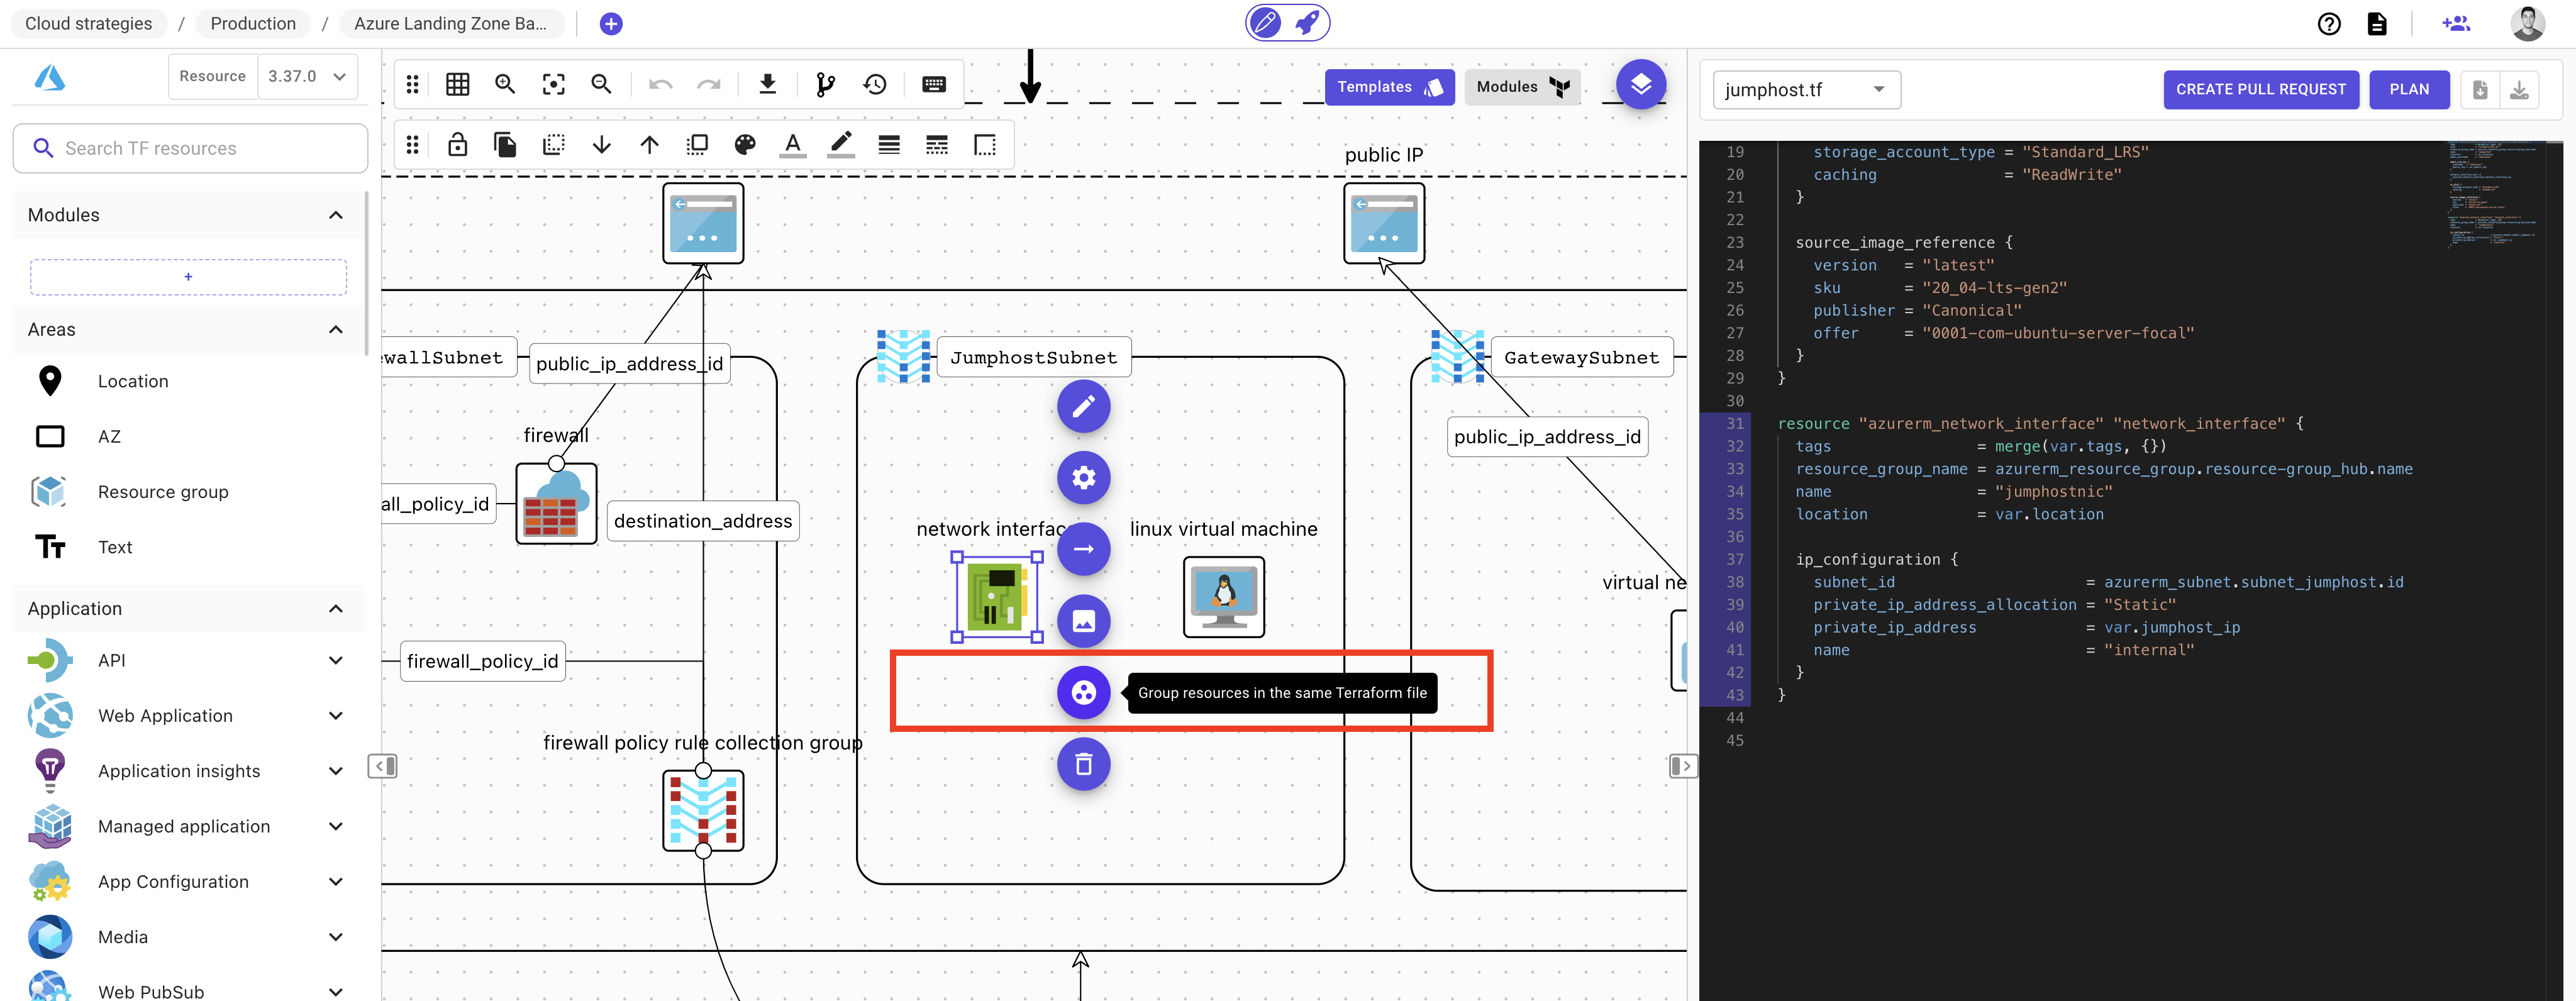Click the layers floating button
2576x1001 pixels.
[x=1640, y=85]
